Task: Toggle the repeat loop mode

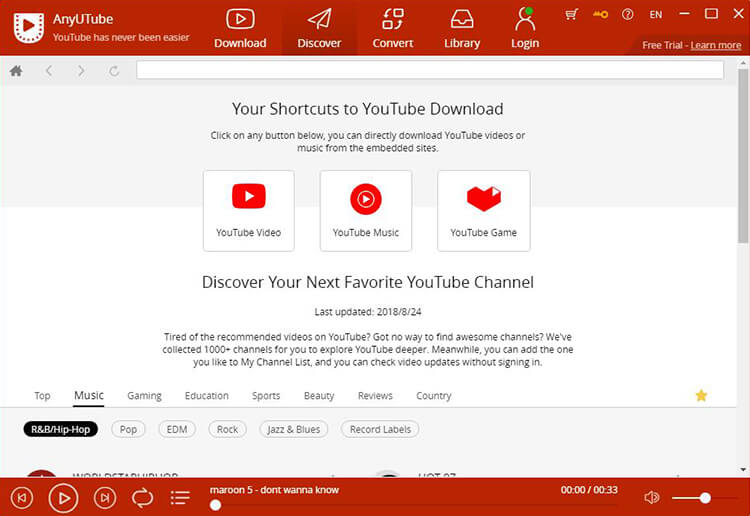Action: (143, 498)
